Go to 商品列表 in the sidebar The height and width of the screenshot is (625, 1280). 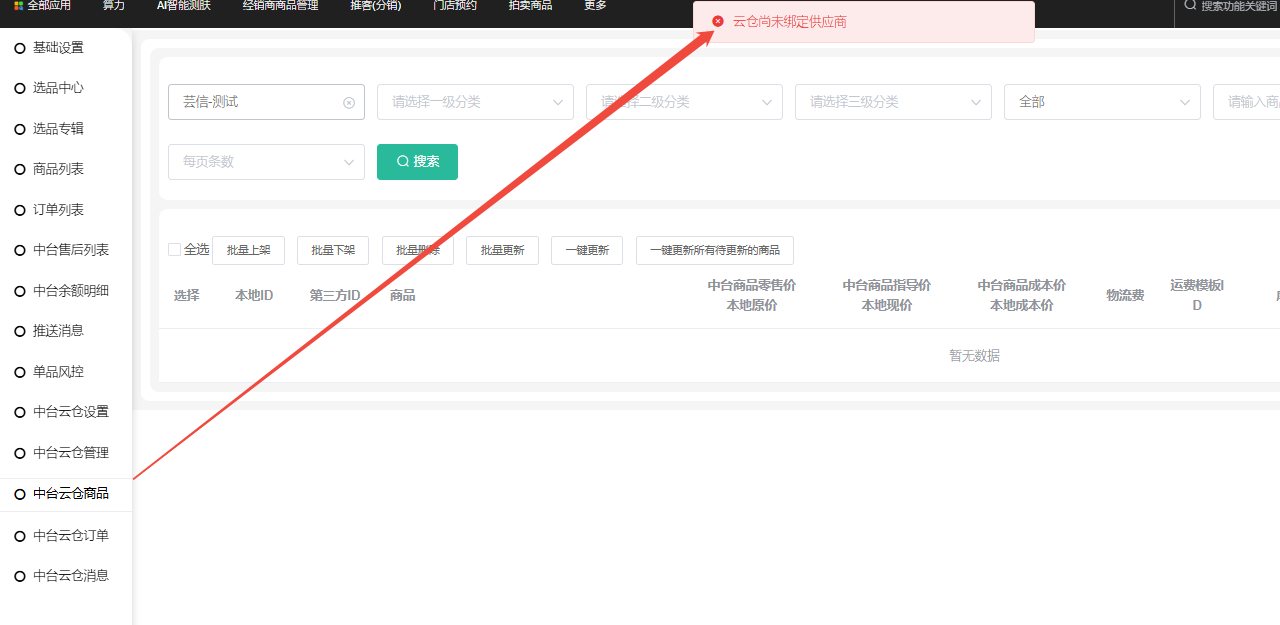pos(58,169)
